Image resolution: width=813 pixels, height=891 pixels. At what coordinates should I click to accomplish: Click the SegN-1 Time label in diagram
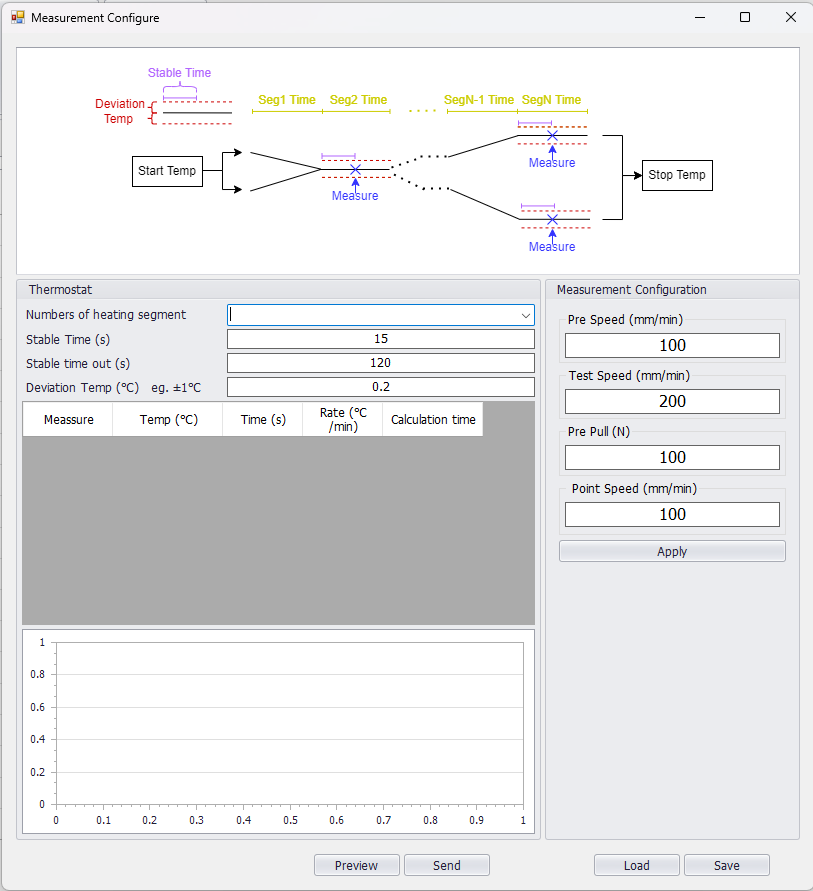click(x=479, y=99)
